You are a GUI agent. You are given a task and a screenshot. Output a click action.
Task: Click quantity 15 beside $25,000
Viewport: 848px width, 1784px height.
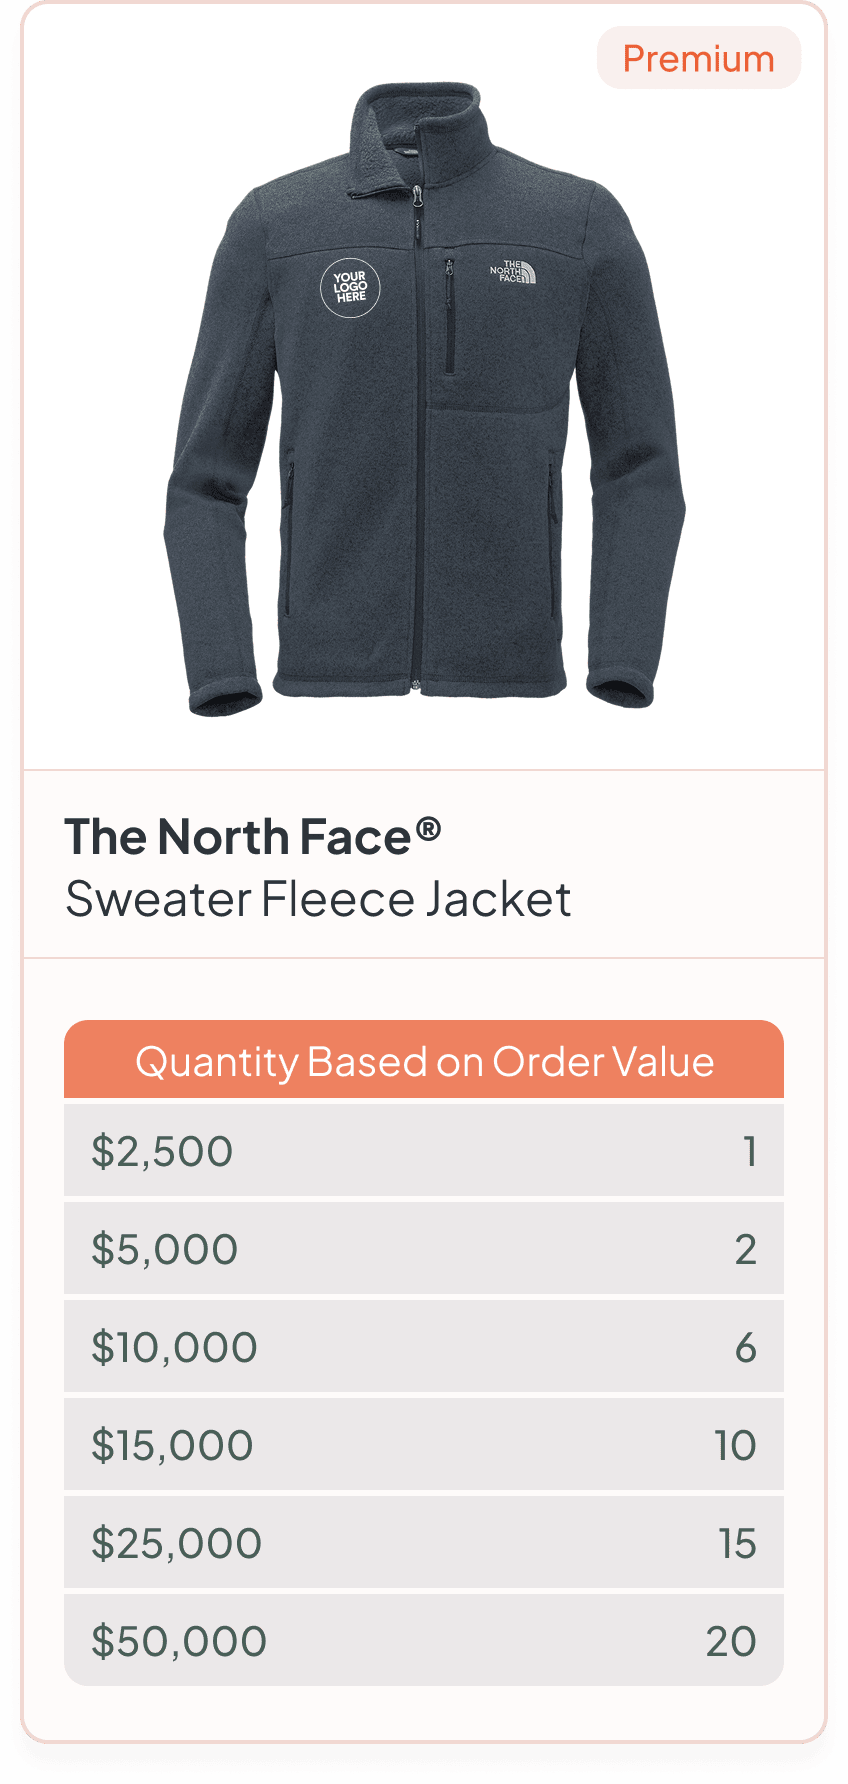[737, 1543]
